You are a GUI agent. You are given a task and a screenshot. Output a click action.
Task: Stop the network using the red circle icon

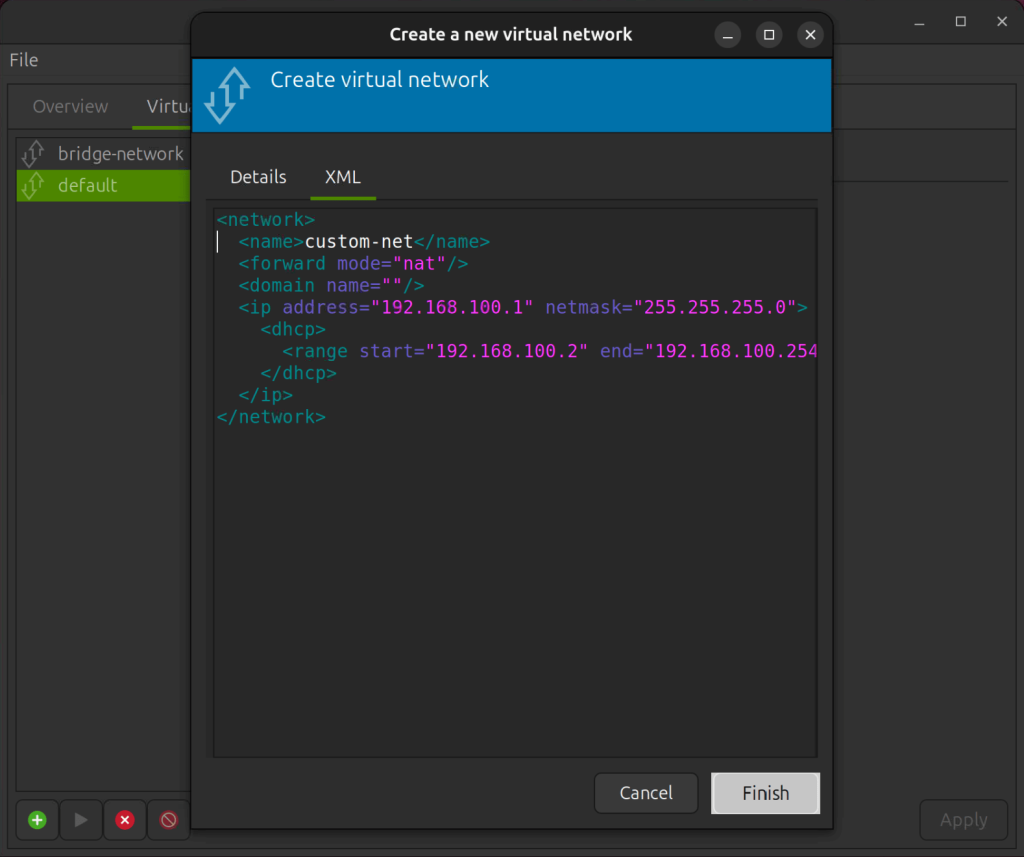click(x=168, y=820)
